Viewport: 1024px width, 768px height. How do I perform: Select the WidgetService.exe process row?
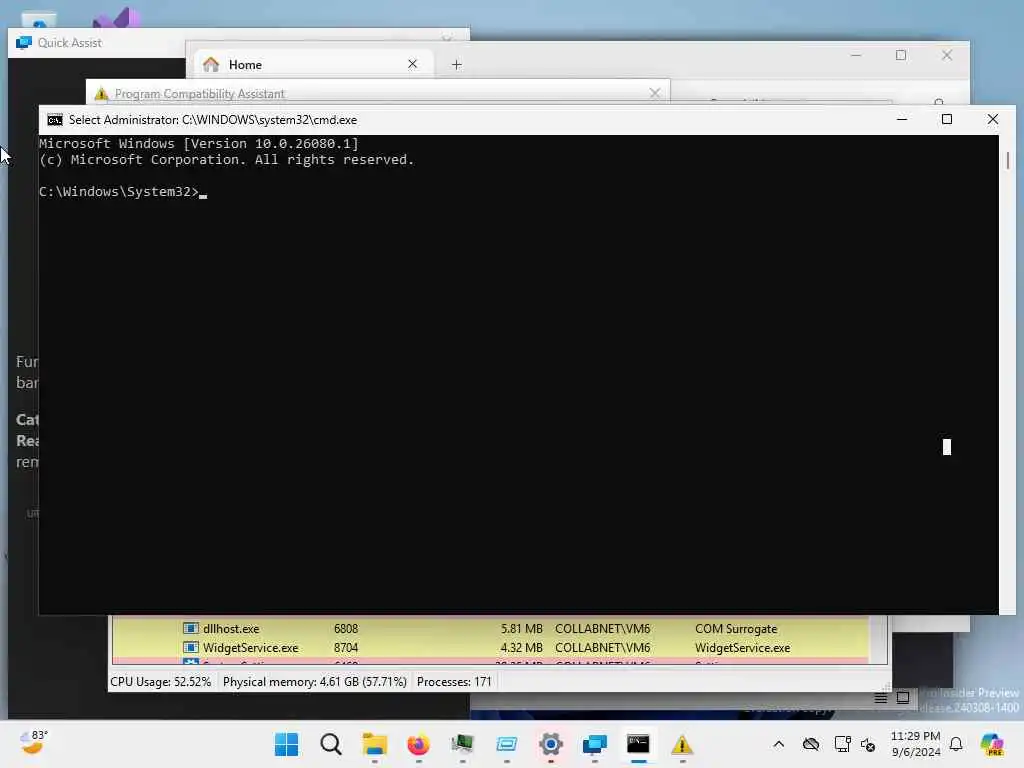[x=491, y=648]
